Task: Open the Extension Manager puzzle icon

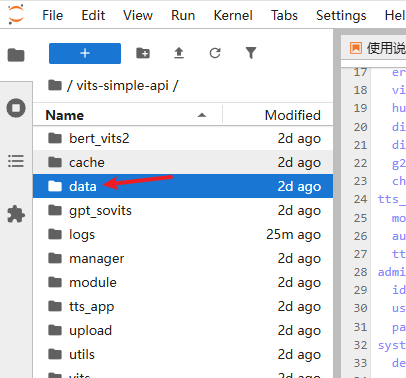Action: click(16, 214)
